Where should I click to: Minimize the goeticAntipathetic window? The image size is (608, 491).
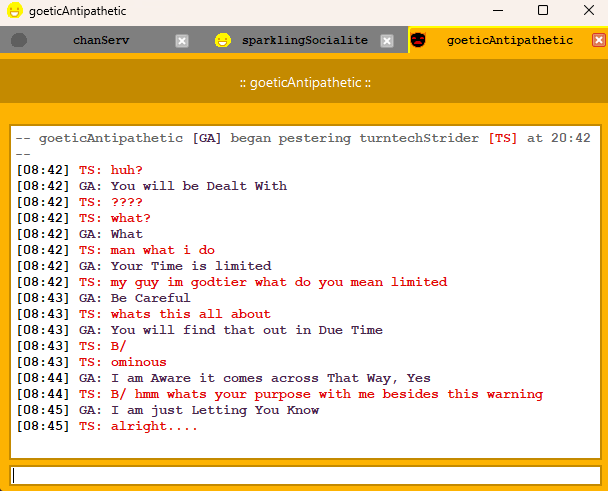click(x=498, y=10)
